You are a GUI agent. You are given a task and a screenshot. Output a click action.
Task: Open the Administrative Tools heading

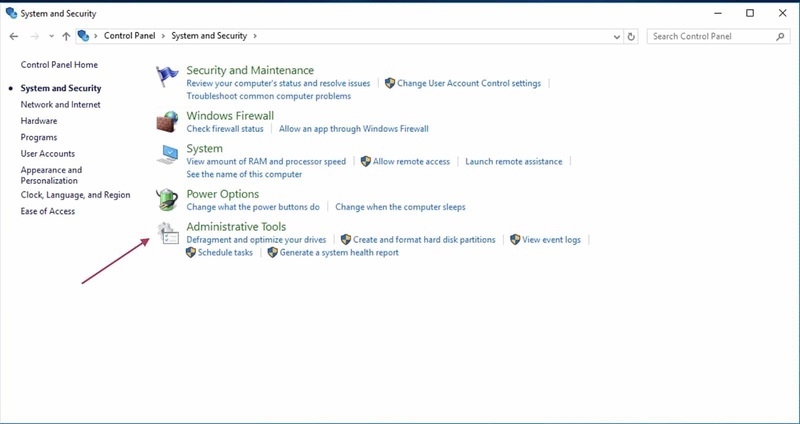pyautogui.click(x=236, y=227)
